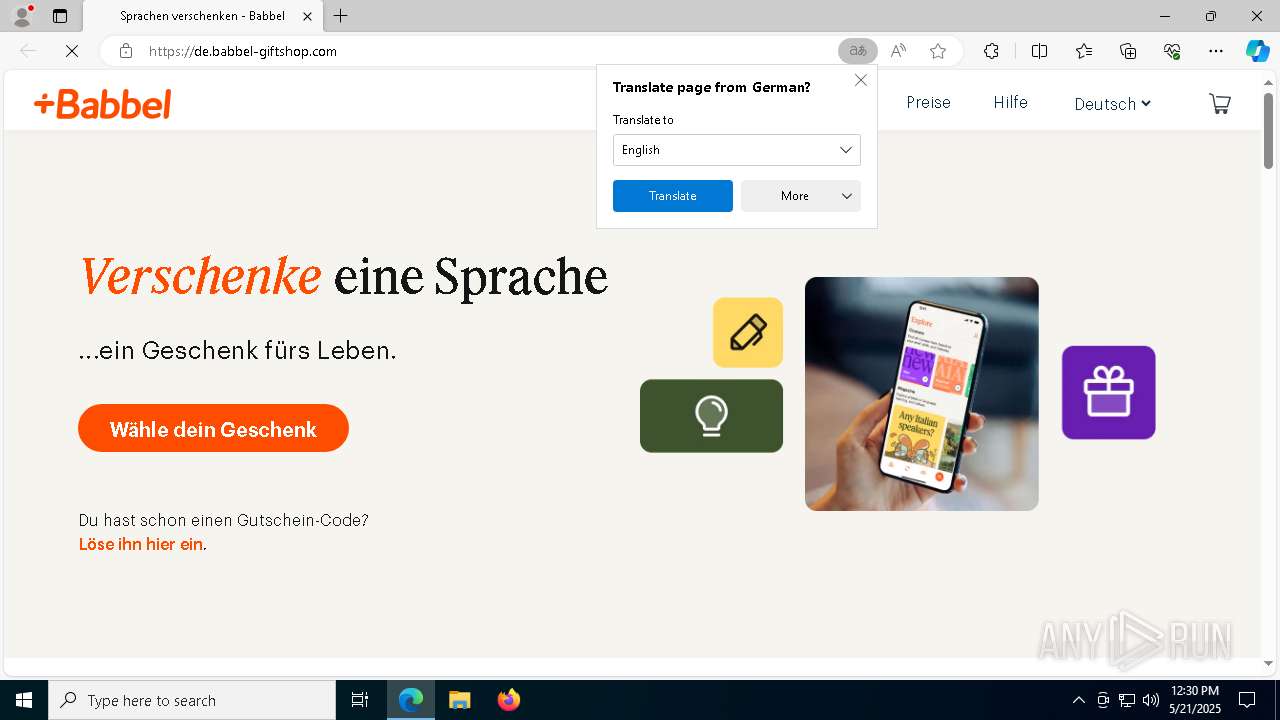Open the Deutsch language selector

click(1112, 104)
